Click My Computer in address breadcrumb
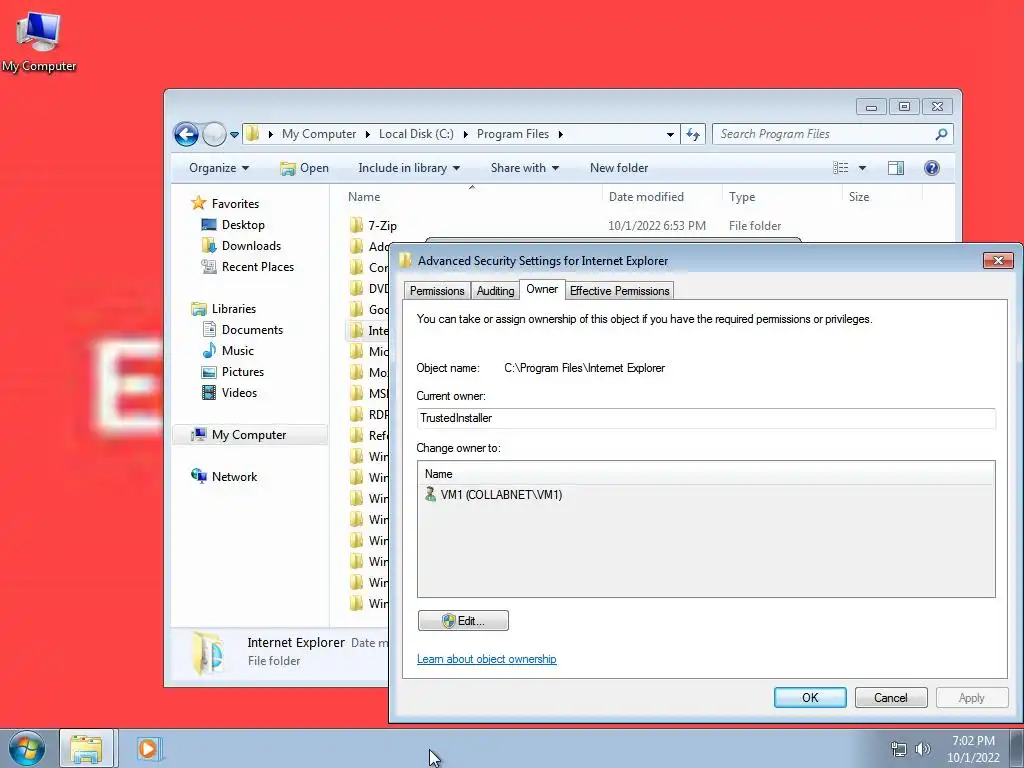Image resolution: width=1024 pixels, height=768 pixels. coord(319,134)
